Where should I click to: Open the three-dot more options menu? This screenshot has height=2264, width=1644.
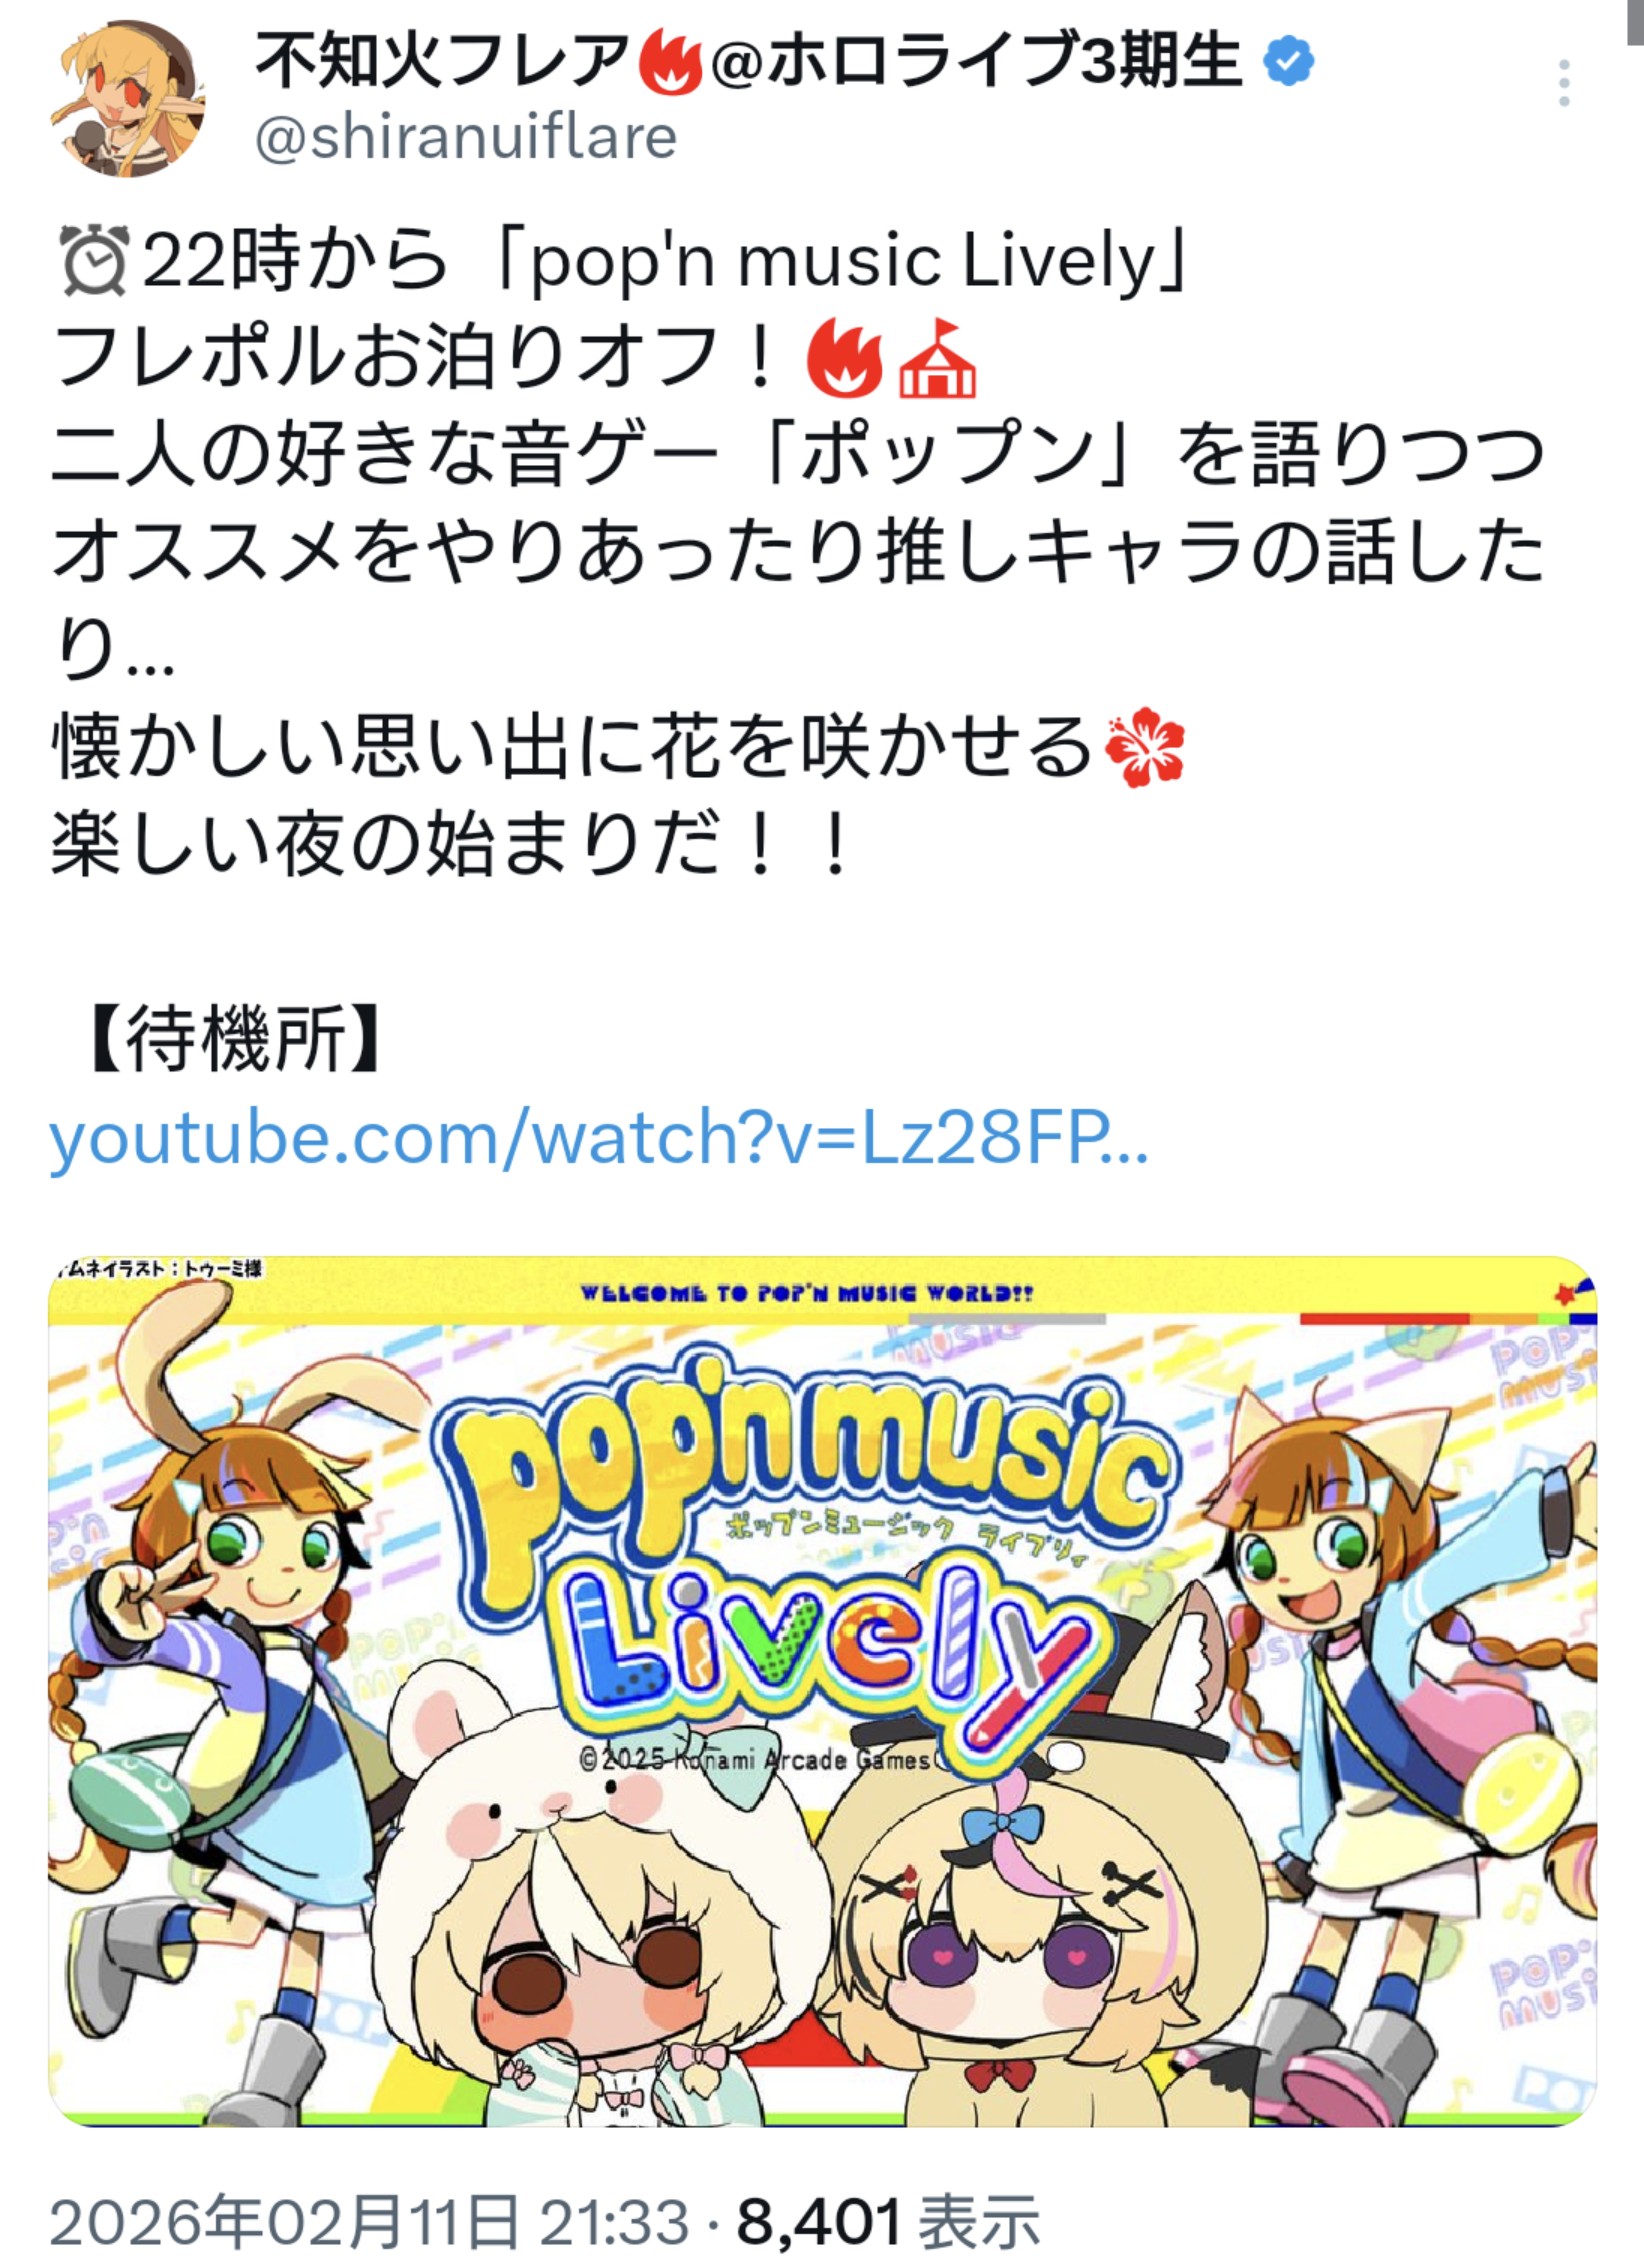(1564, 83)
